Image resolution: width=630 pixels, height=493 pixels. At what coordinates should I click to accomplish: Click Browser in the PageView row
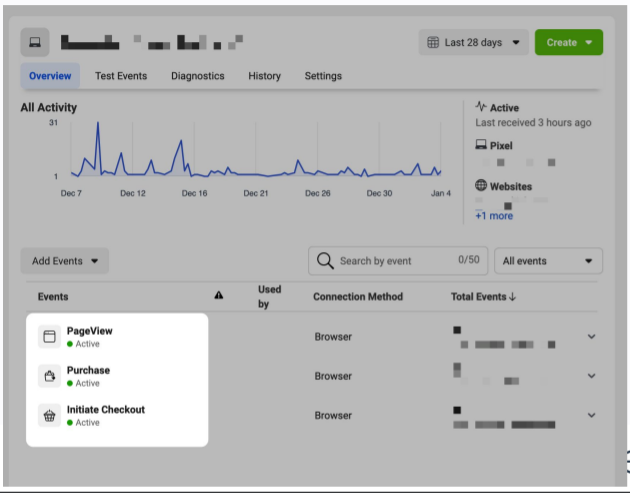point(333,337)
